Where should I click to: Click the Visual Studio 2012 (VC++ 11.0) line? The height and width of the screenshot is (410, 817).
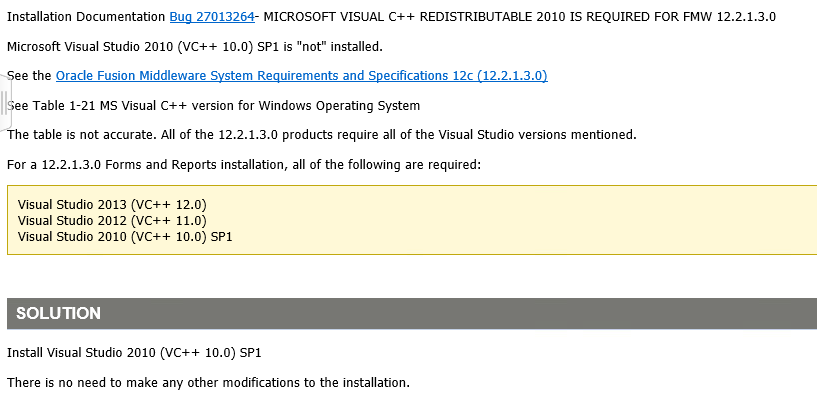(x=112, y=220)
